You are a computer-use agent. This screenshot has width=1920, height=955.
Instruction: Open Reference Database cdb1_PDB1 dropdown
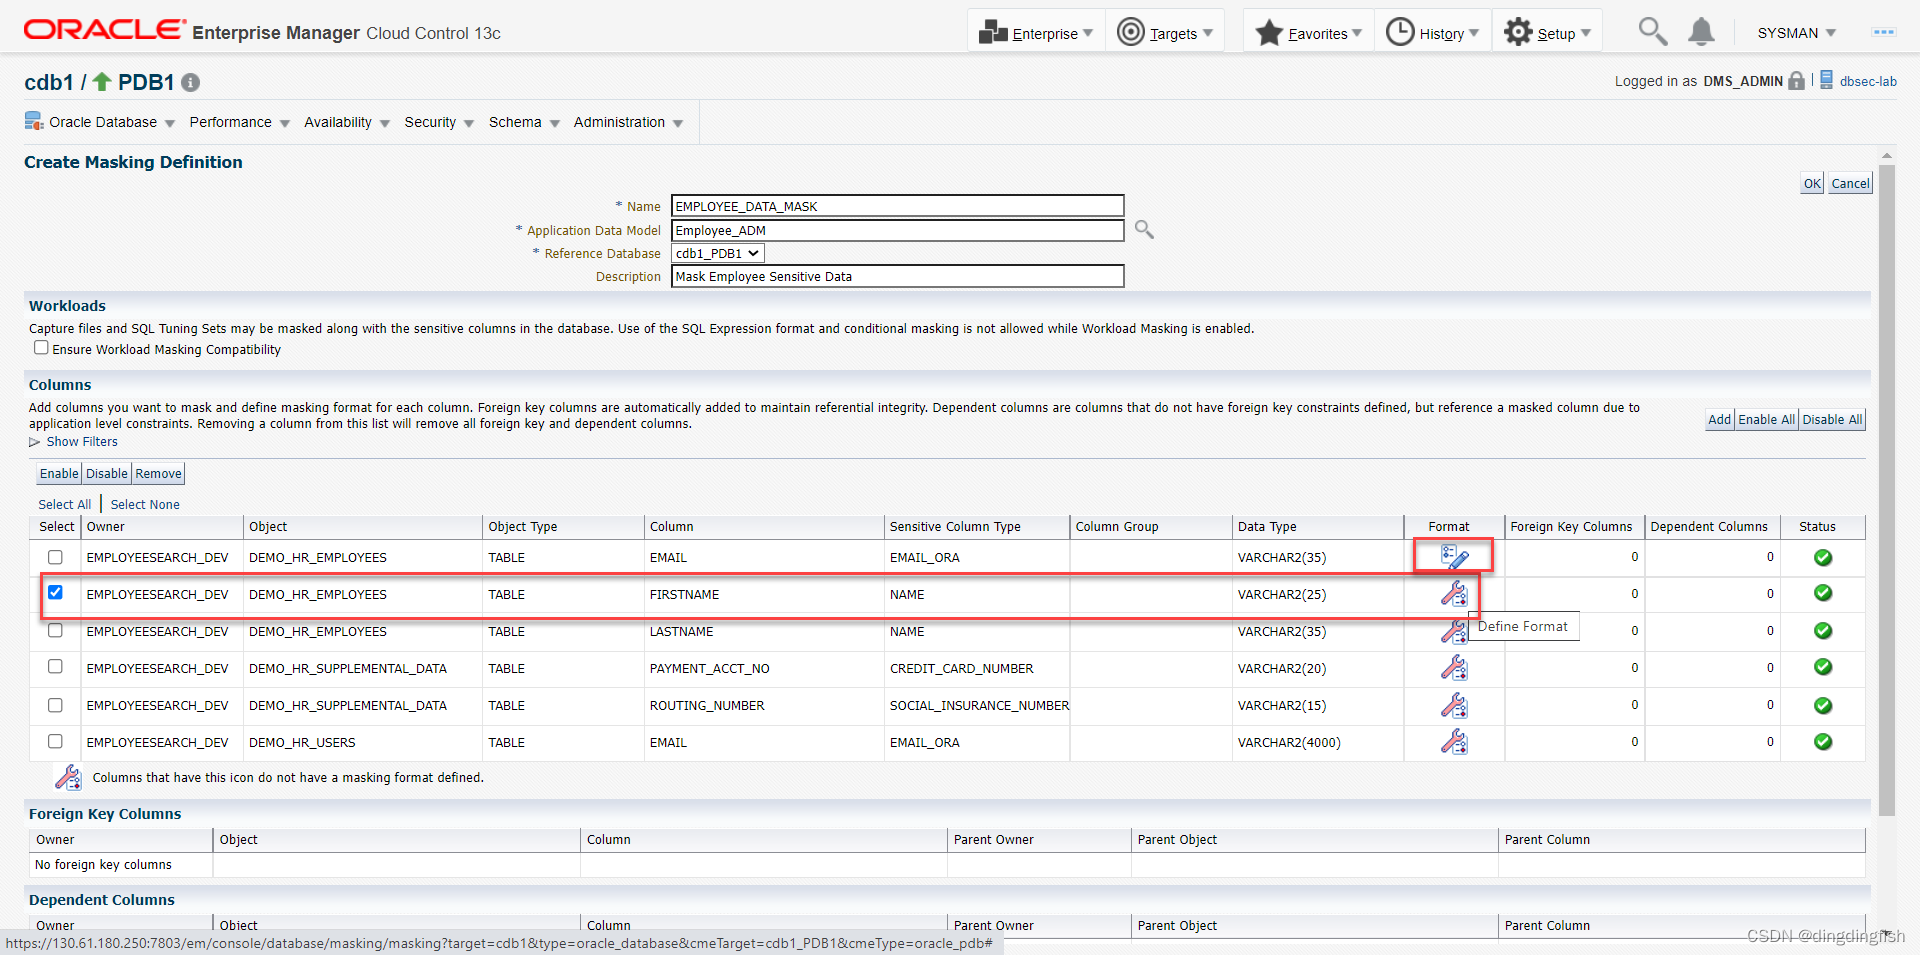coord(718,253)
